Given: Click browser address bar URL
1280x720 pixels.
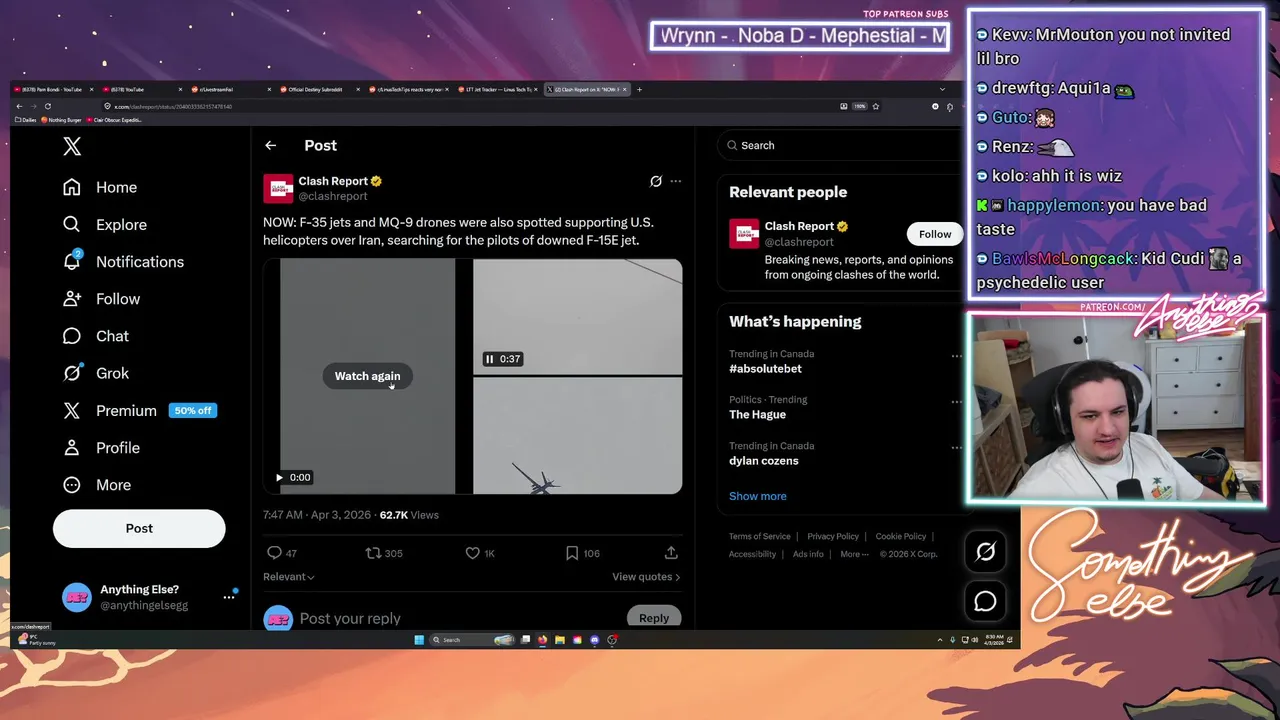Looking at the screenshot, I should 173,106.
